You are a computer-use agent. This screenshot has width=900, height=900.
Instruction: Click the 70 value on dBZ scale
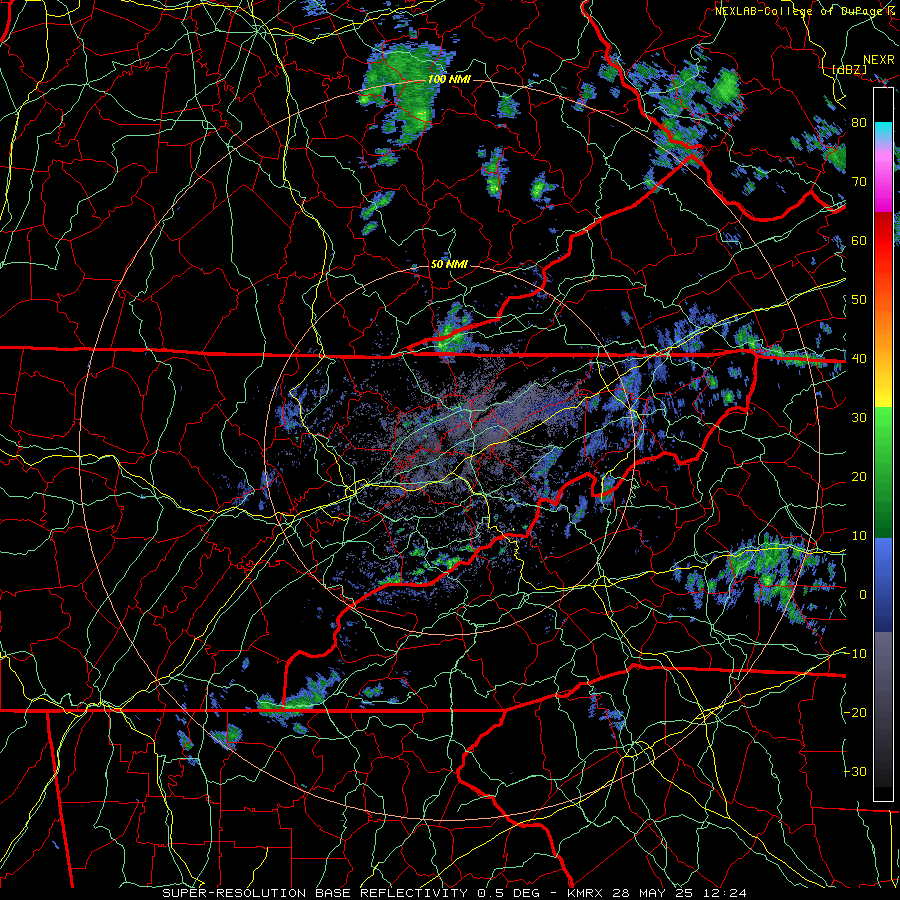859,181
